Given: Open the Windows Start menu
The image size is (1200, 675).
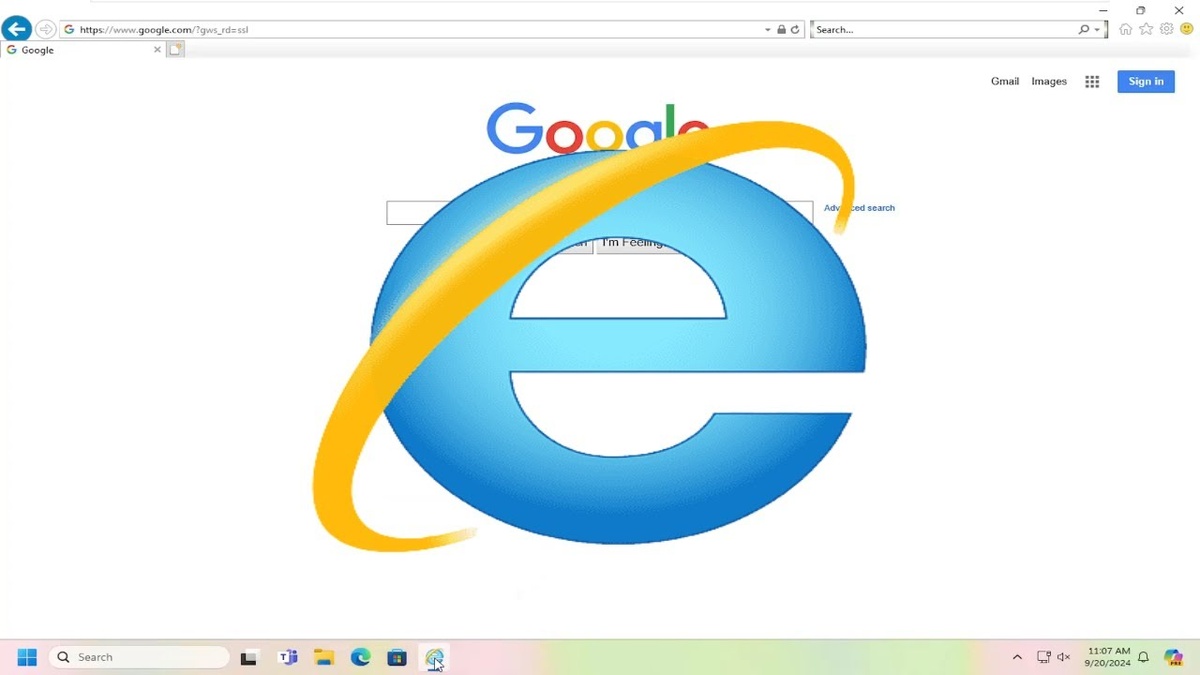Looking at the screenshot, I should (x=27, y=657).
